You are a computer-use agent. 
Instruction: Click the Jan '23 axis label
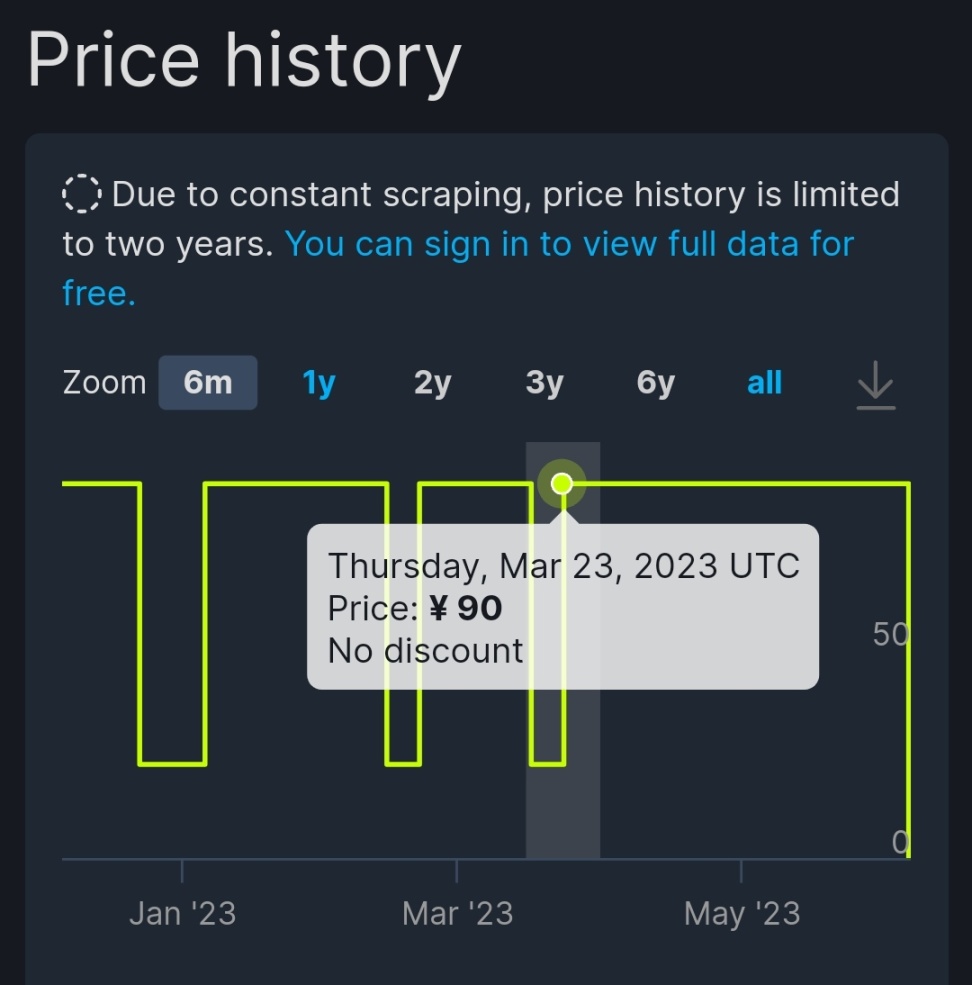[x=182, y=913]
